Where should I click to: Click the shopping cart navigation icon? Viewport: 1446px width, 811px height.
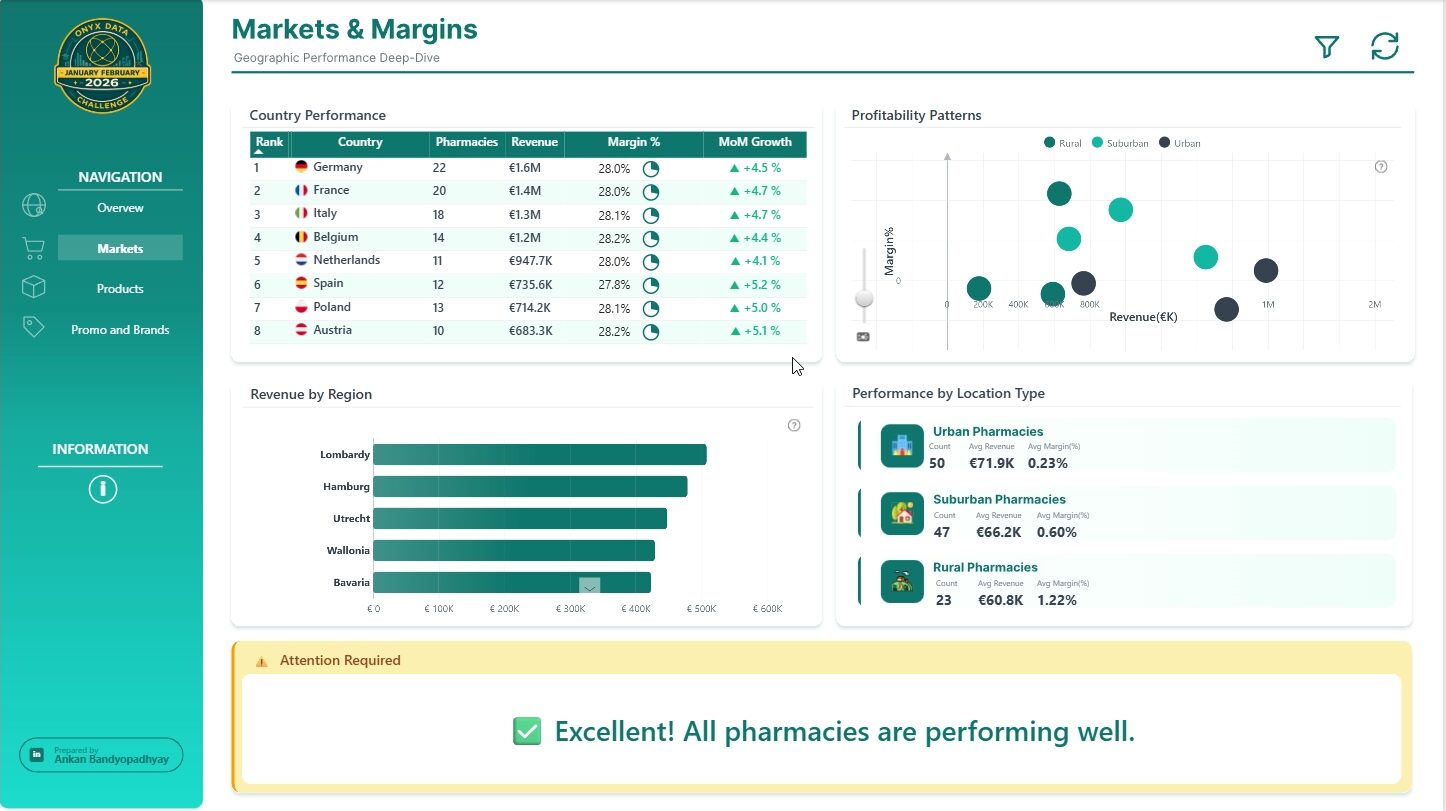coord(34,248)
